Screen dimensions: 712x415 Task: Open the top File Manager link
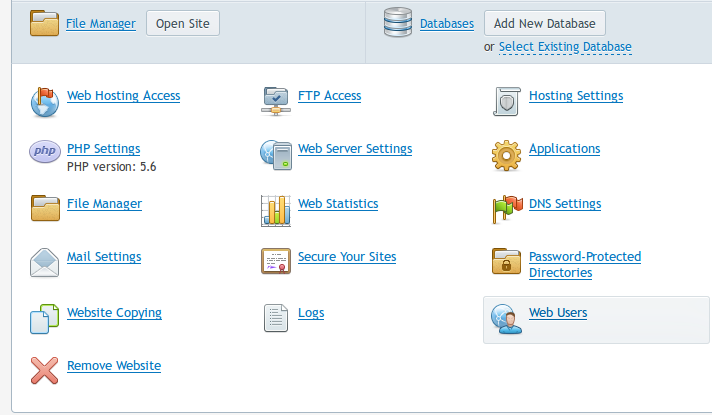coord(101,24)
